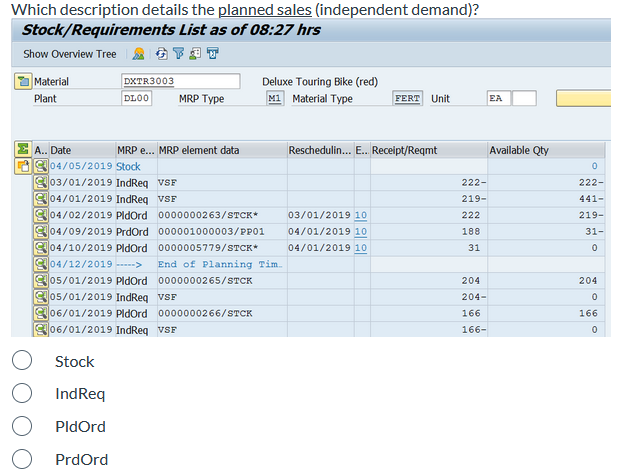
Task: Click the Unit field EA
Action: [499, 98]
